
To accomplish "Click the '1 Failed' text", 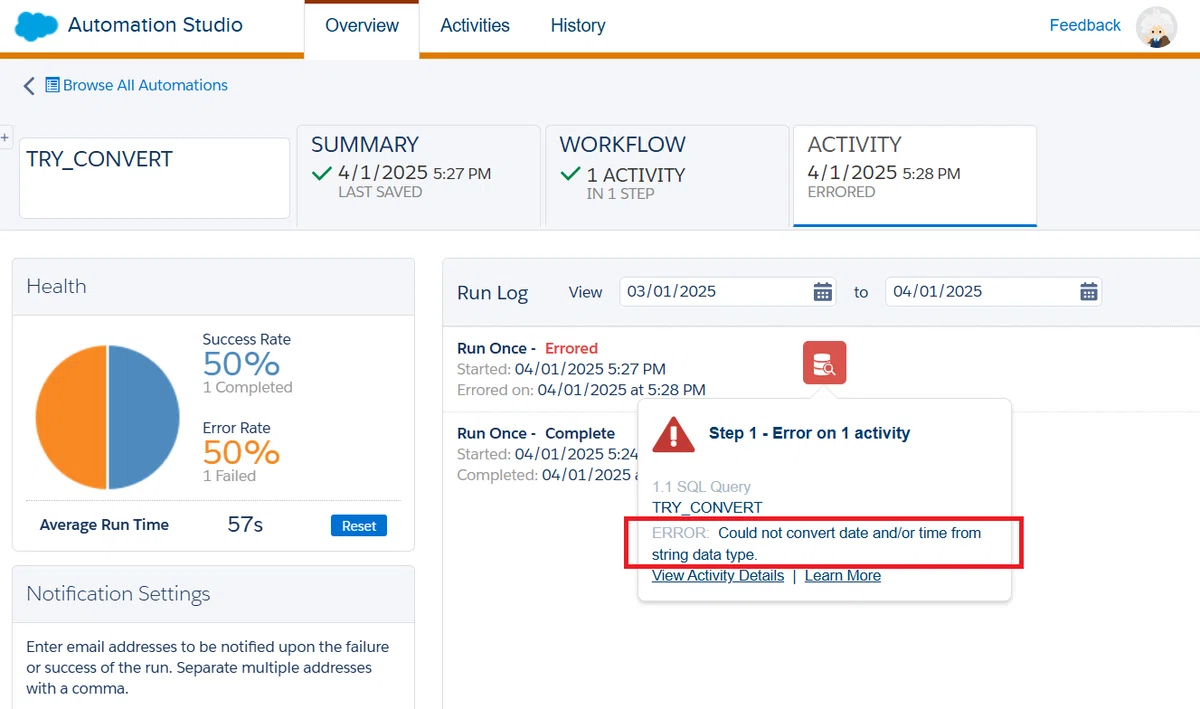I will click(x=229, y=476).
